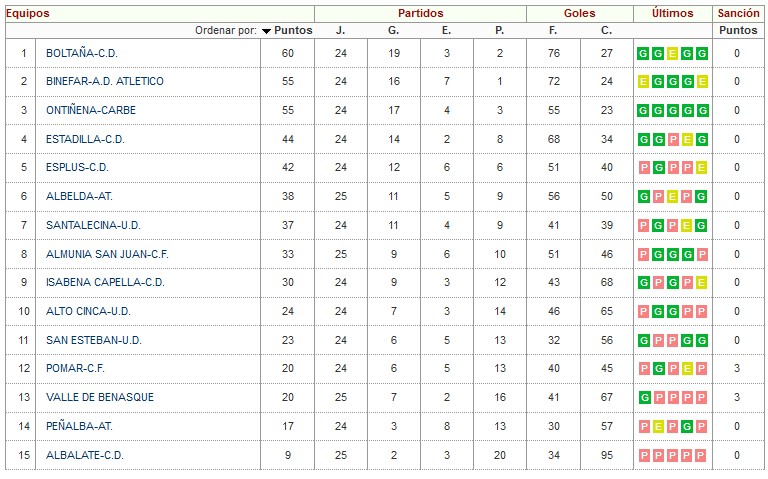Viewport: 768px width, 479px height.
Task: Sort by the F. goals-for column header
Action: click(x=553, y=30)
